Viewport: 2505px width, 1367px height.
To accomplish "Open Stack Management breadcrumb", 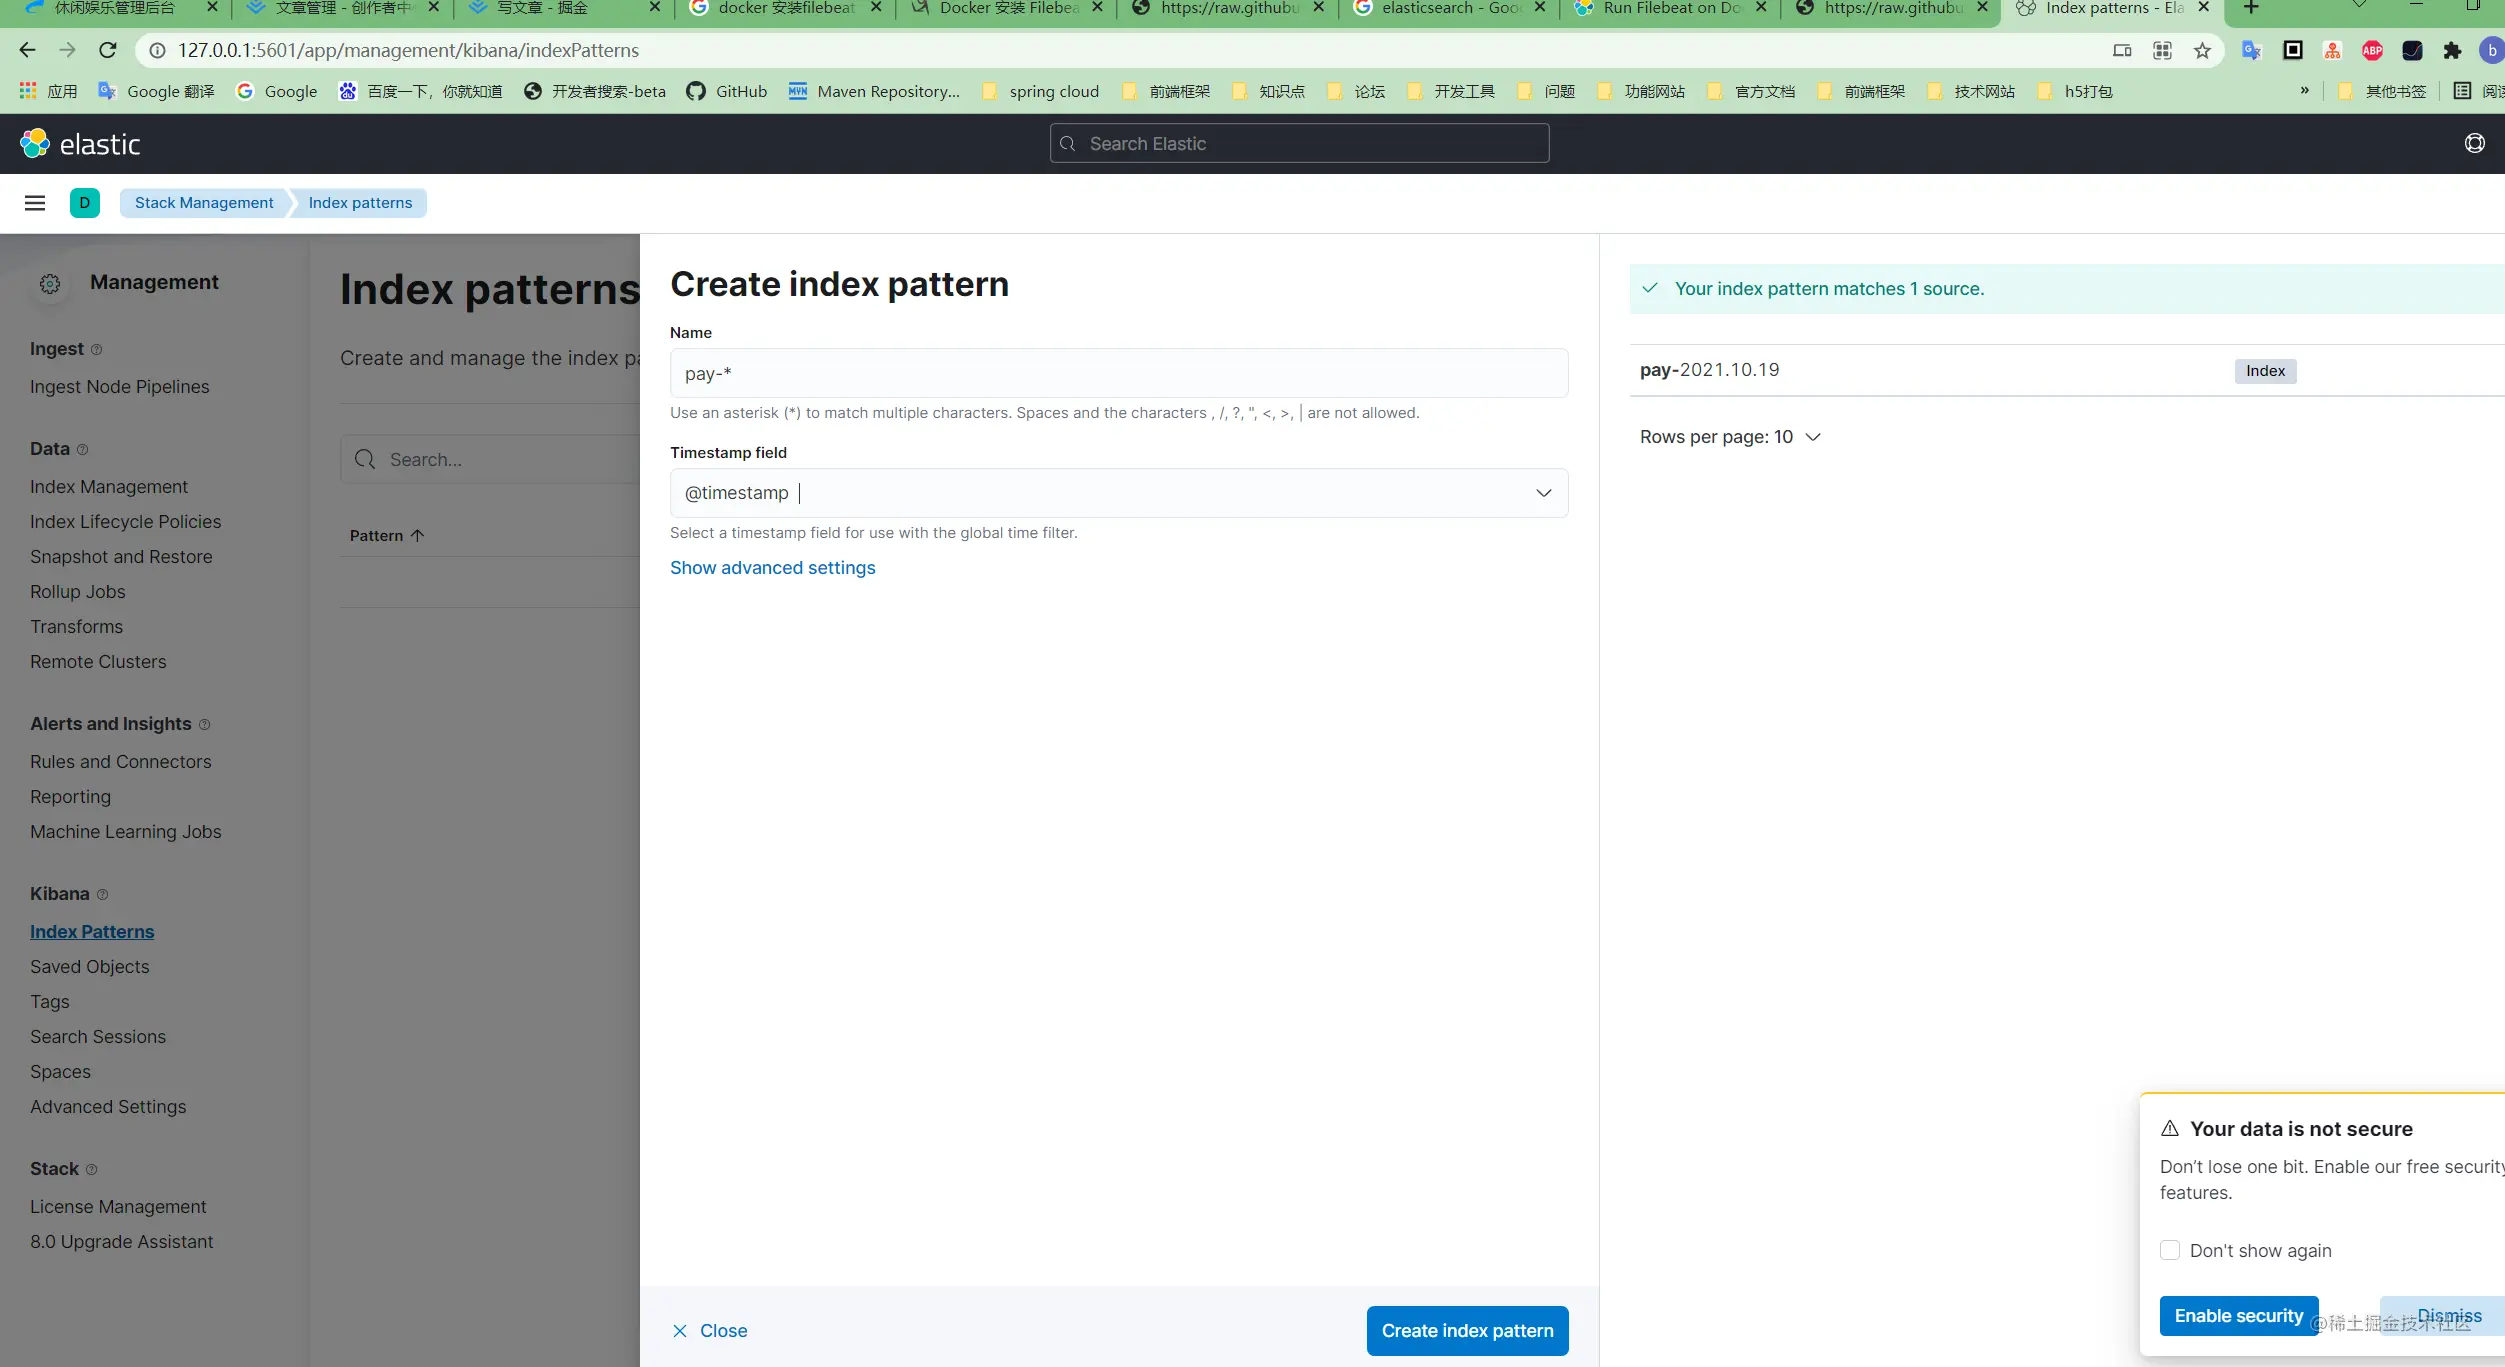I will 204,203.
